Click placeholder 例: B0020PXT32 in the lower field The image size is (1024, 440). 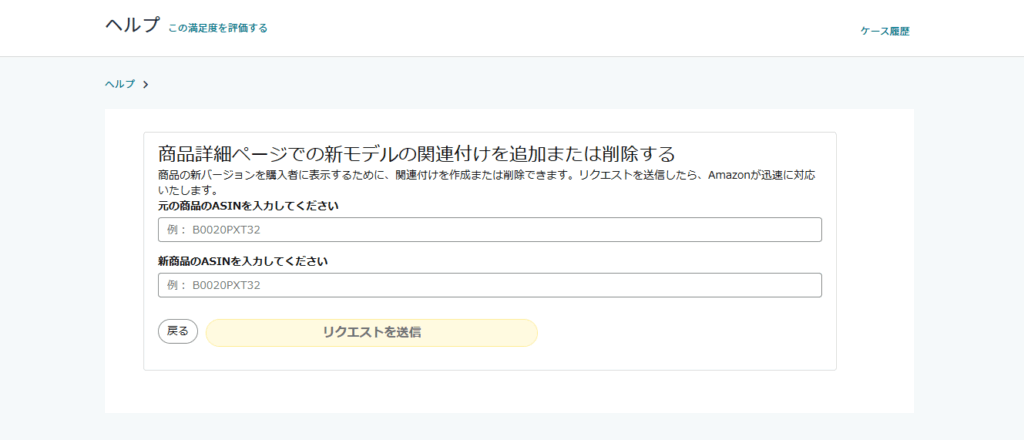point(214,285)
